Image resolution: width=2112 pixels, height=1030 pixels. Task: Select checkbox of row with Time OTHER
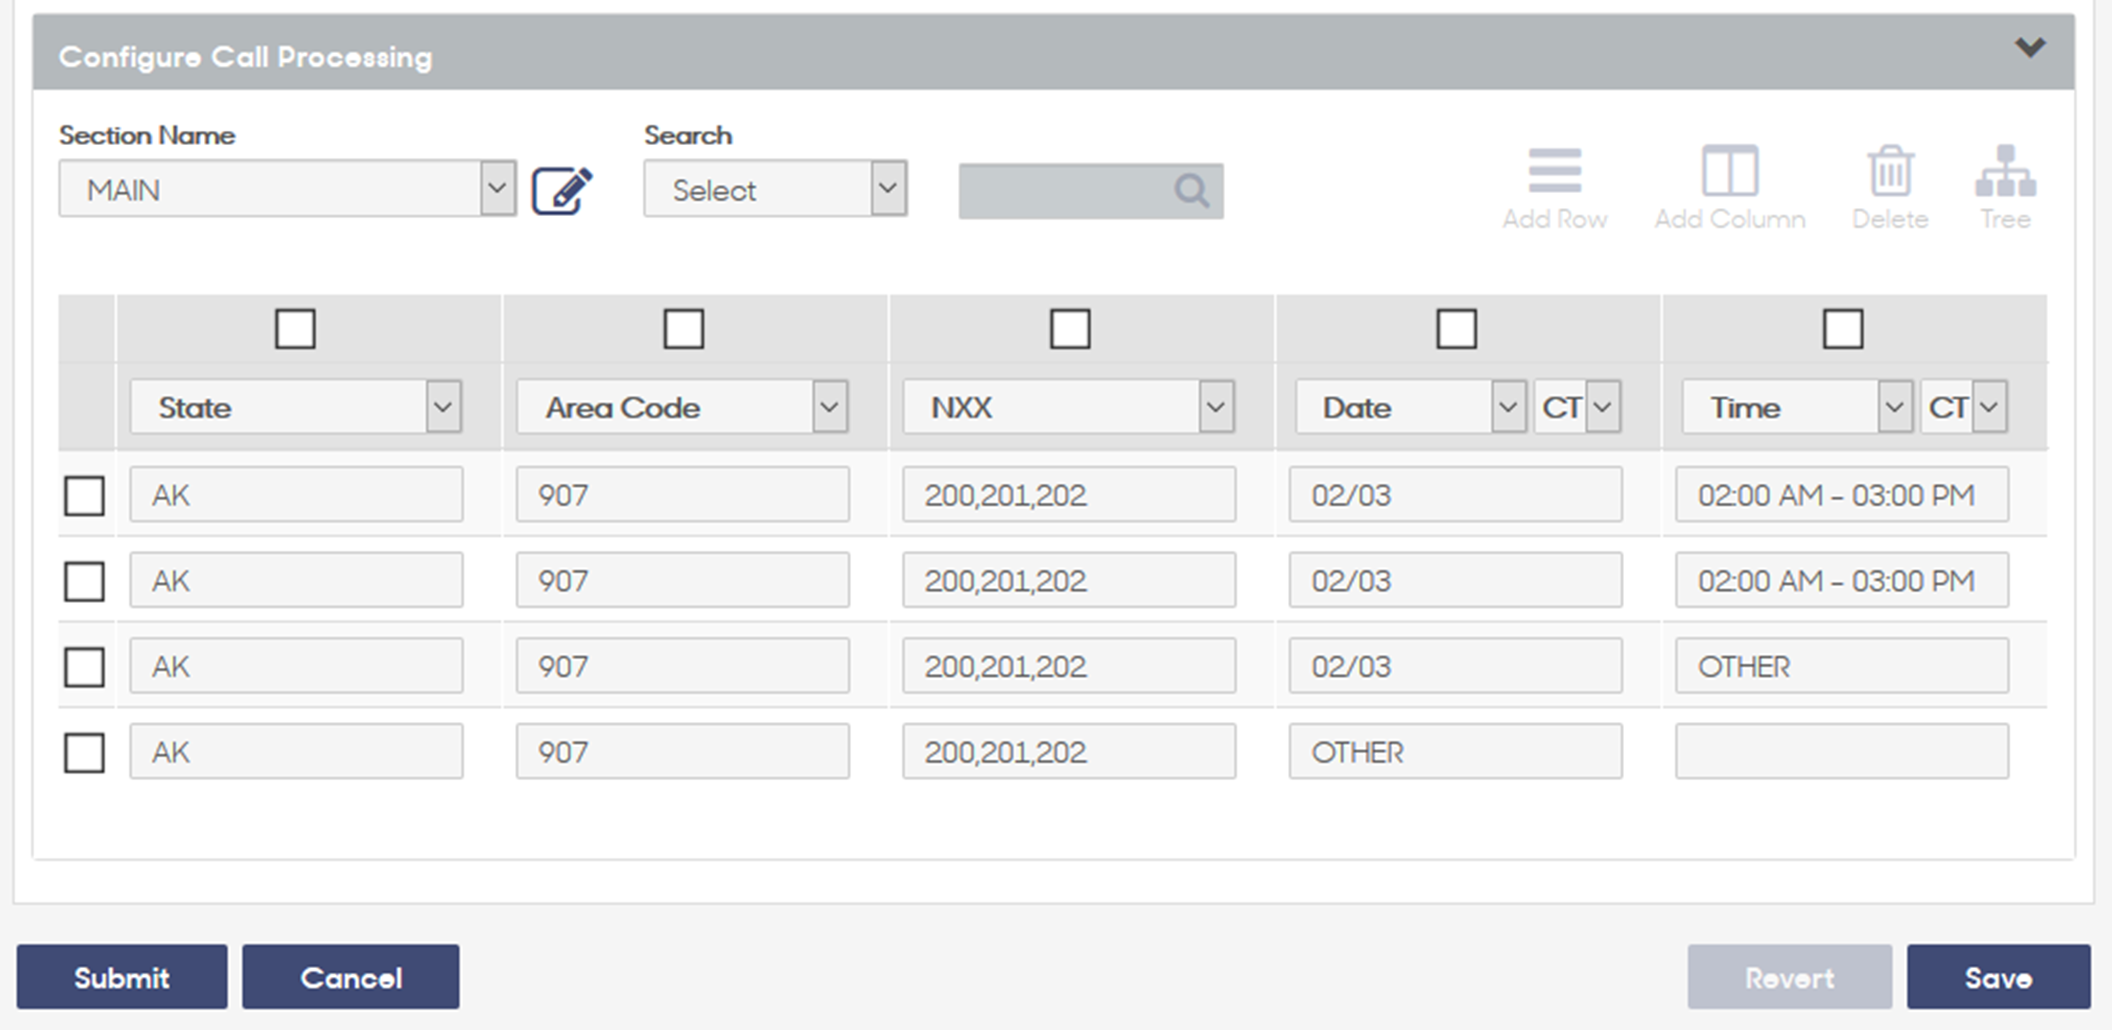[84, 667]
